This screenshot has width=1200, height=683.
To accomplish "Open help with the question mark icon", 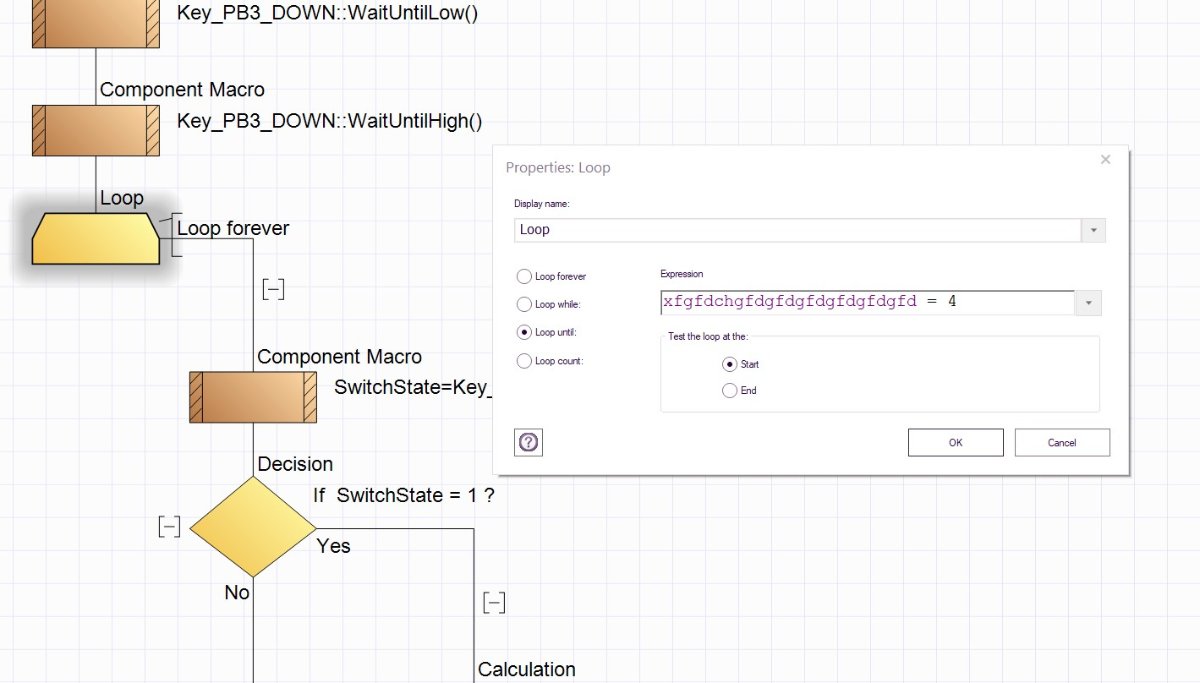I will click(529, 442).
